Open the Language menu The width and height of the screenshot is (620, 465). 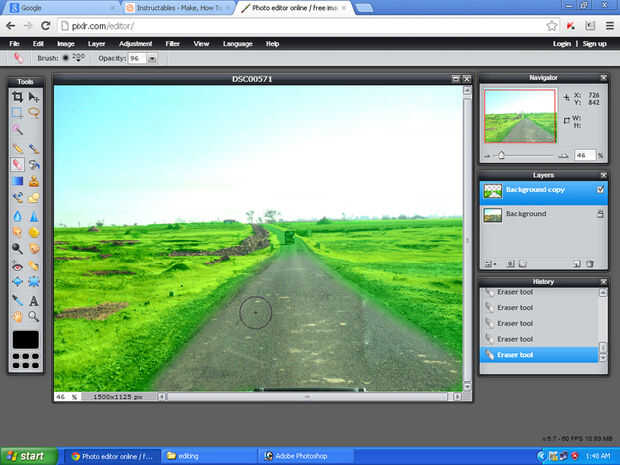[x=238, y=44]
